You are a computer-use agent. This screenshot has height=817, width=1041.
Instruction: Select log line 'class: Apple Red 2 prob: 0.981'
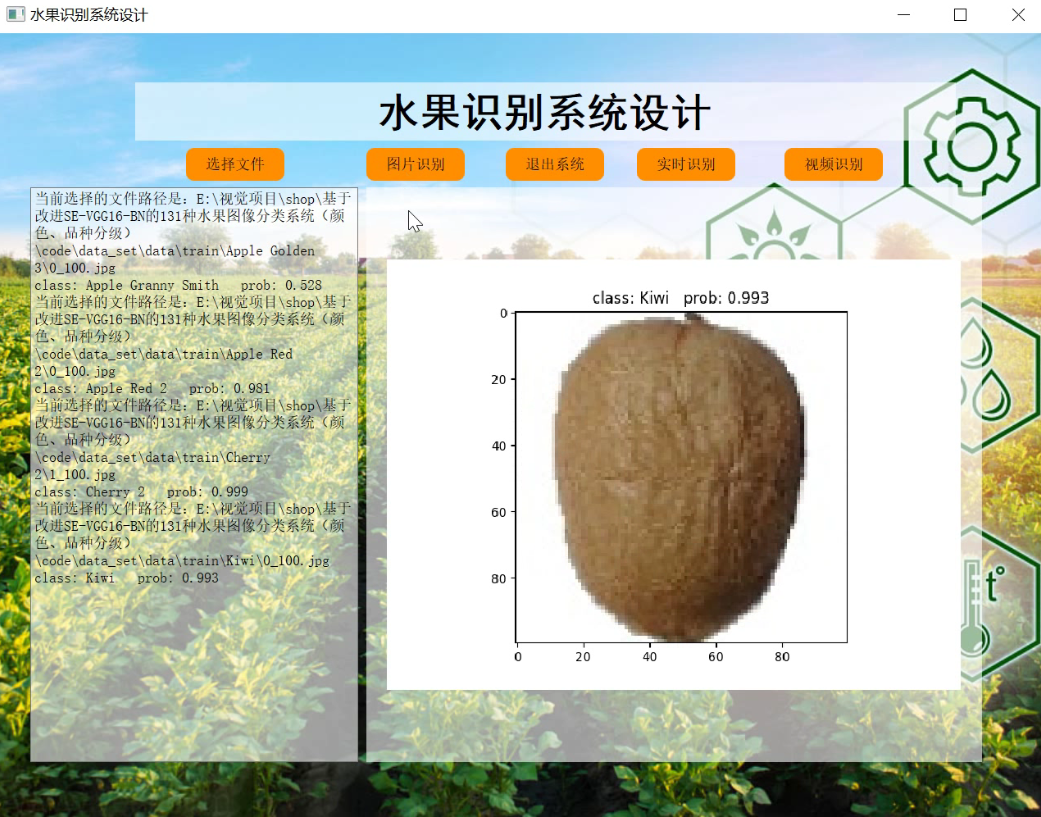pos(152,388)
